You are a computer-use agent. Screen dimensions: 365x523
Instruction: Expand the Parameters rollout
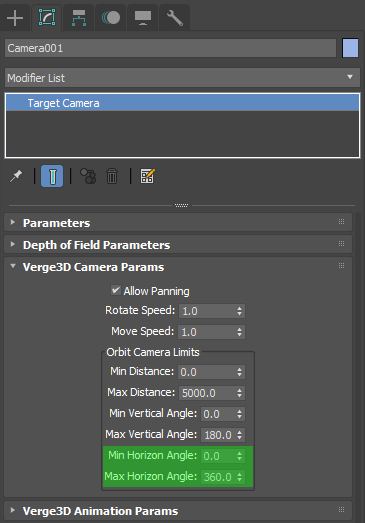[x=178, y=222]
